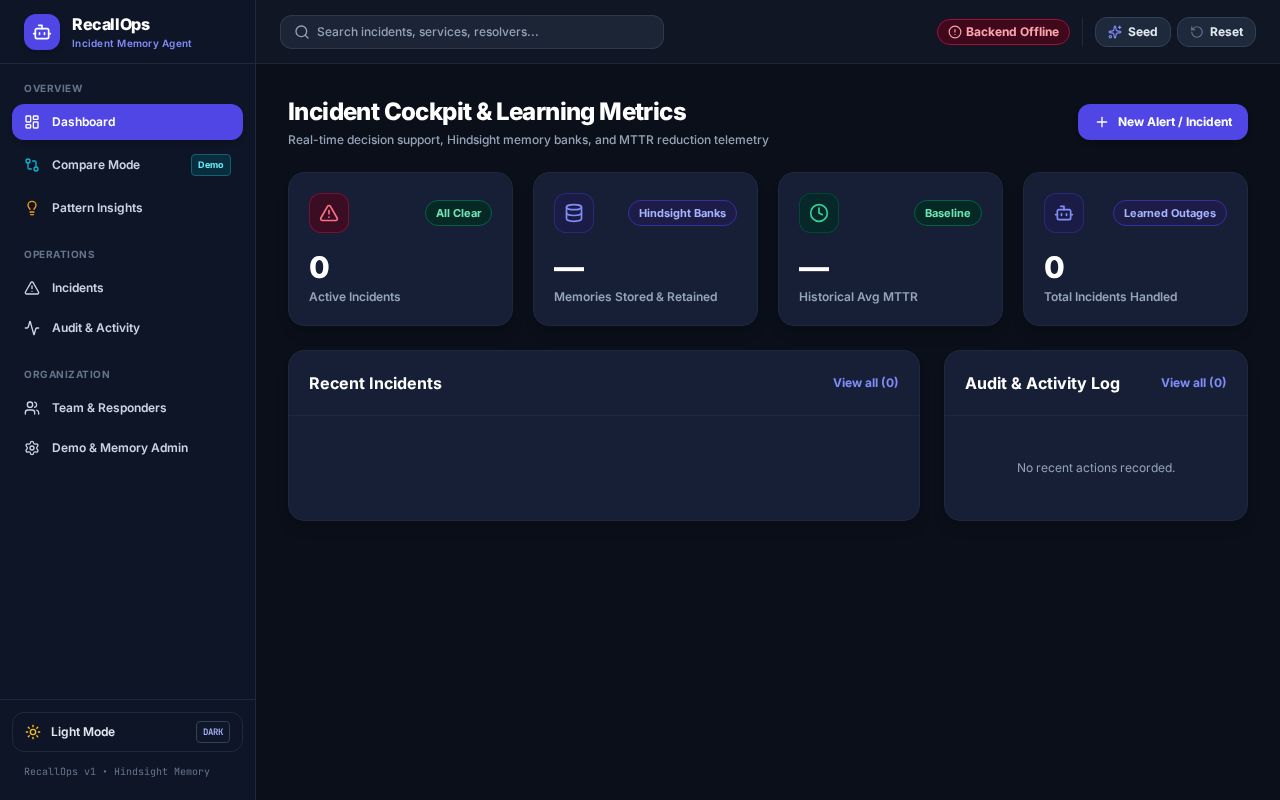Click the clock icon on Historical Avg MTTR card
Screen dimensions: 1280x800
(819, 213)
